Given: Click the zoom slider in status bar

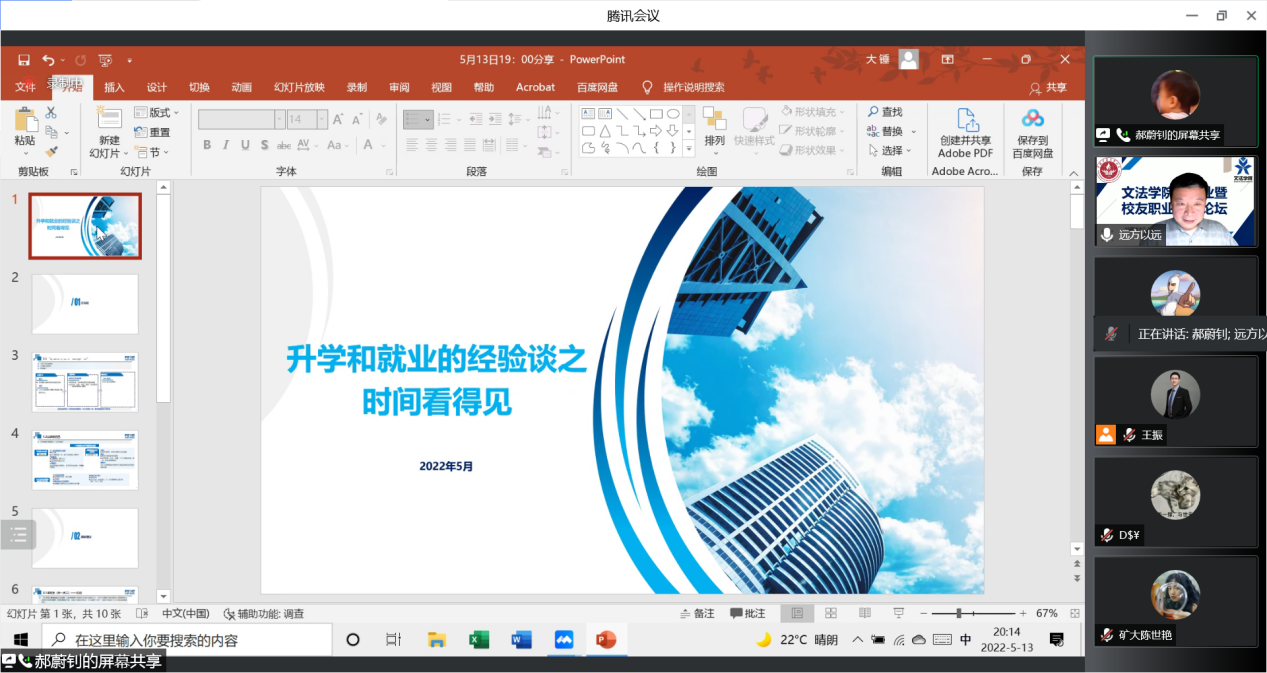Looking at the screenshot, I should click(x=959, y=613).
